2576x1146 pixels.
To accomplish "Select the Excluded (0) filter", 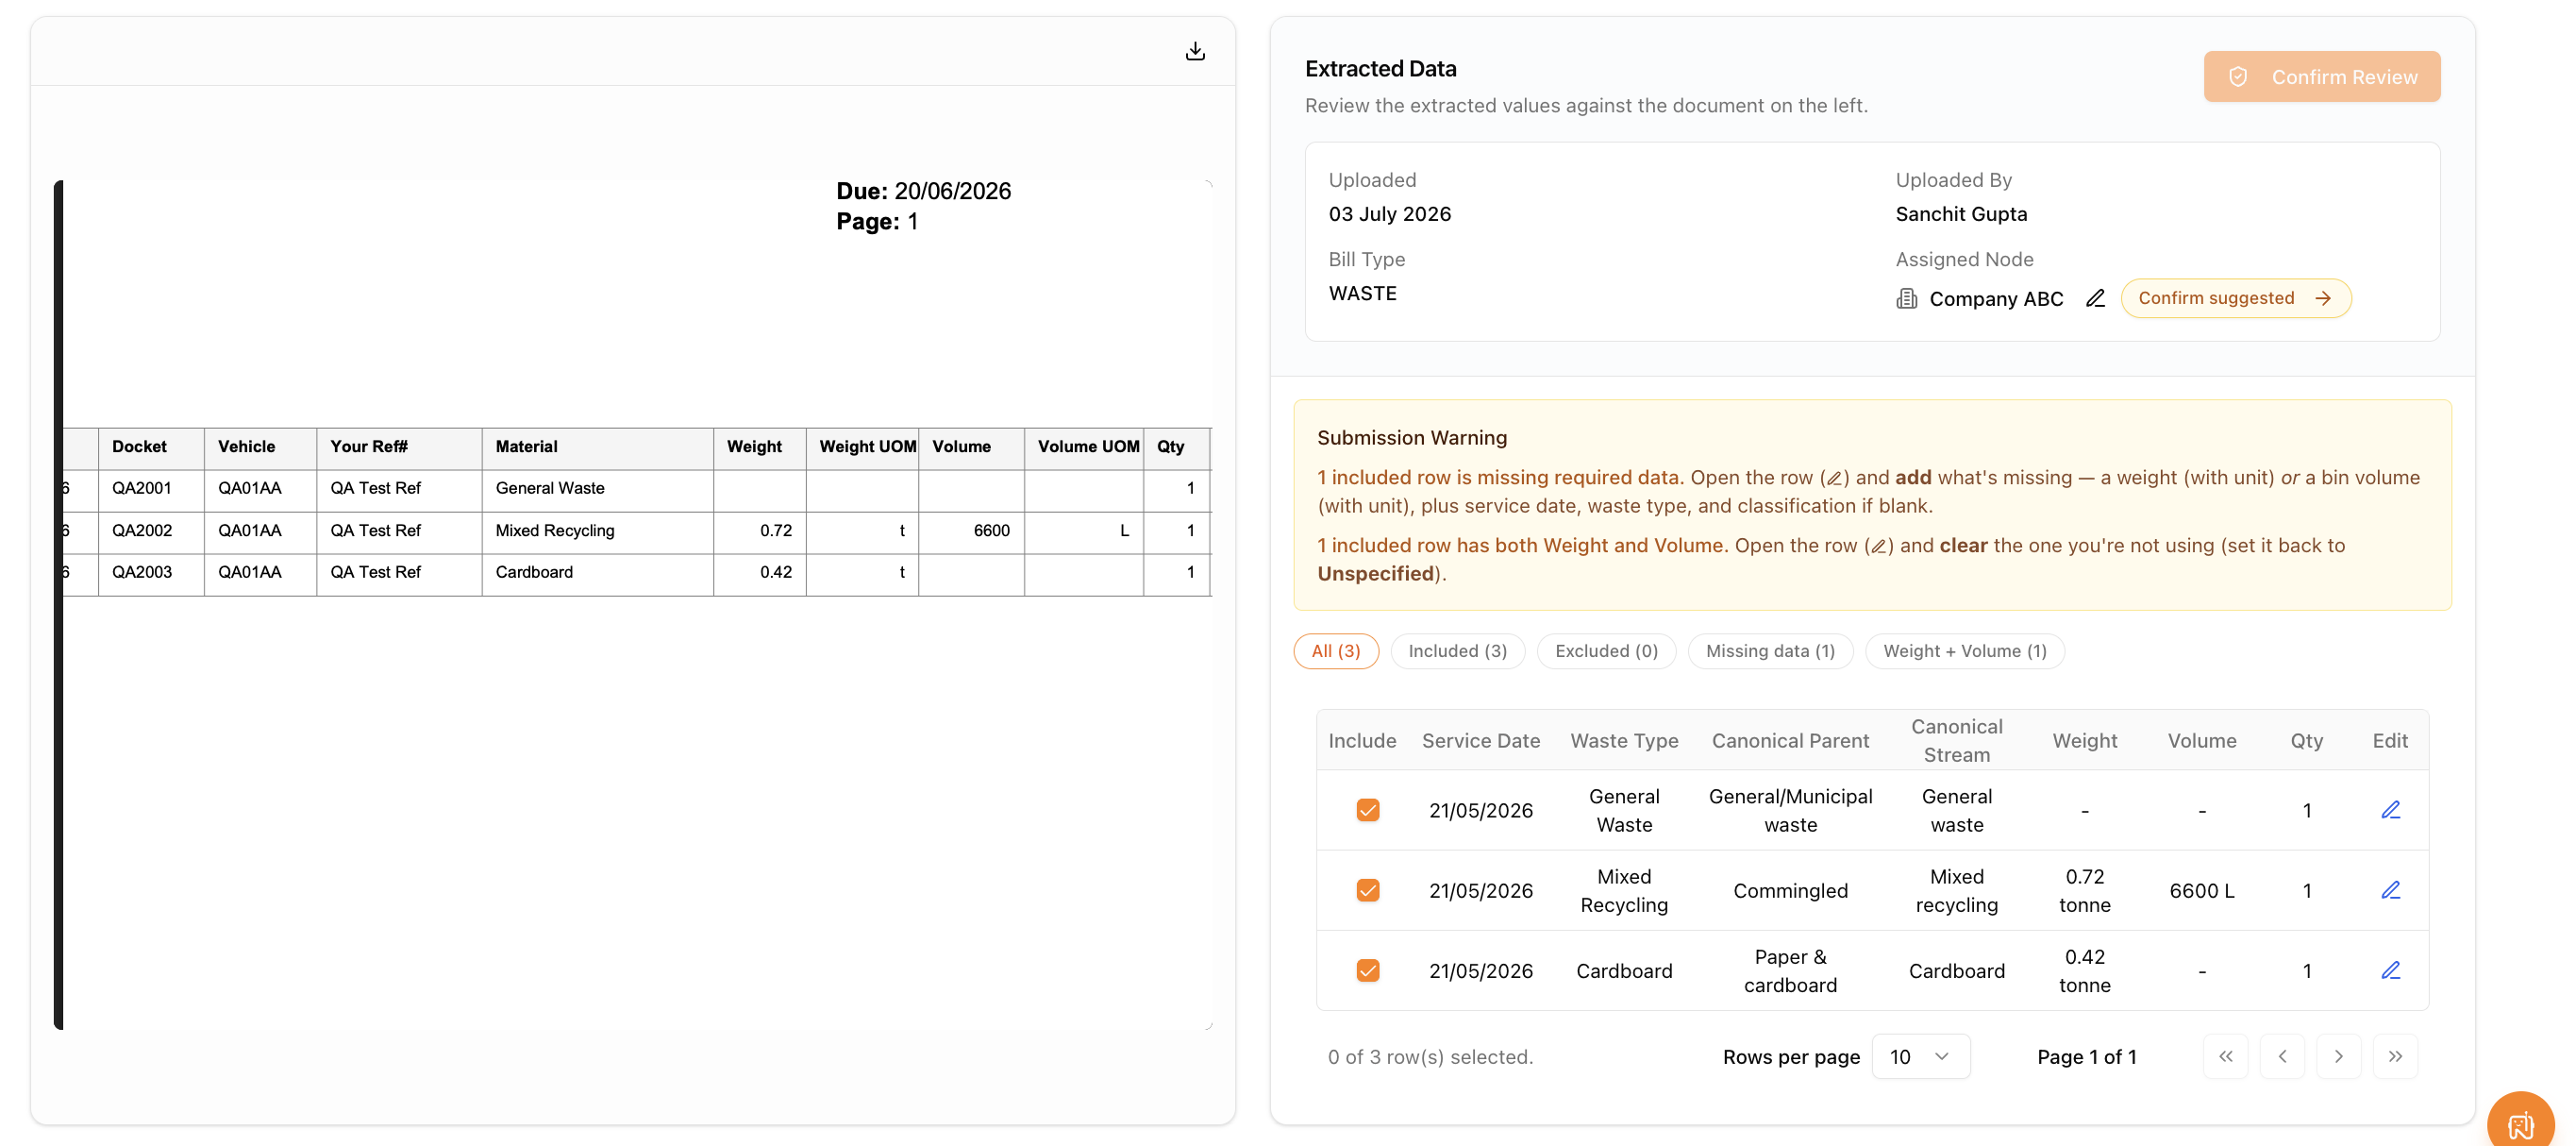I will pyautogui.click(x=1606, y=651).
